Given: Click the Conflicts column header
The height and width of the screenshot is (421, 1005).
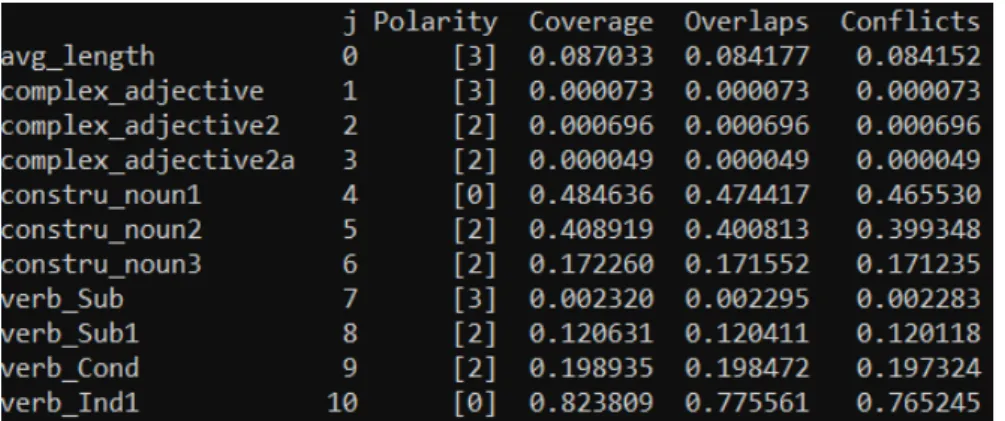Looking at the screenshot, I should click(x=910, y=22).
